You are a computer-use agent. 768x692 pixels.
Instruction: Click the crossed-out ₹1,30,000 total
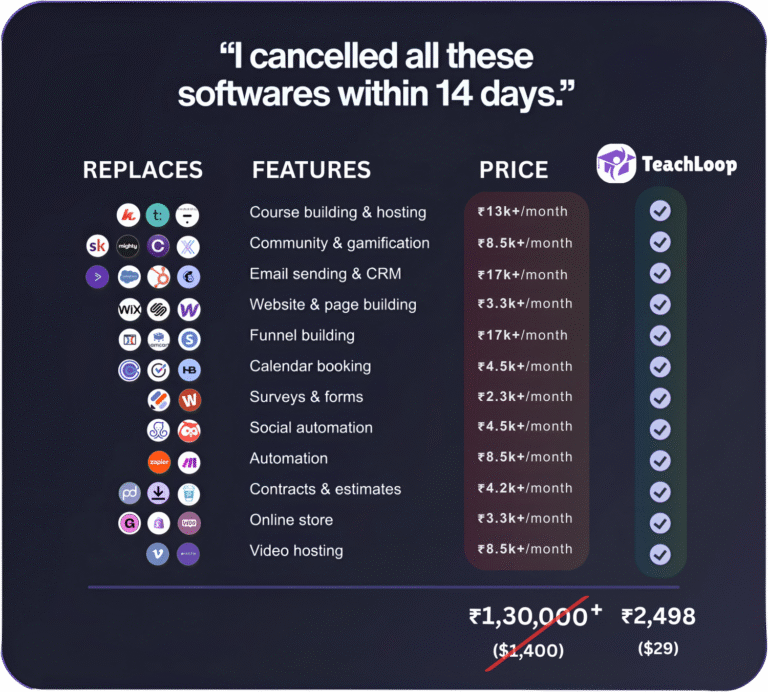pyautogui.click(x=528, y=617)
